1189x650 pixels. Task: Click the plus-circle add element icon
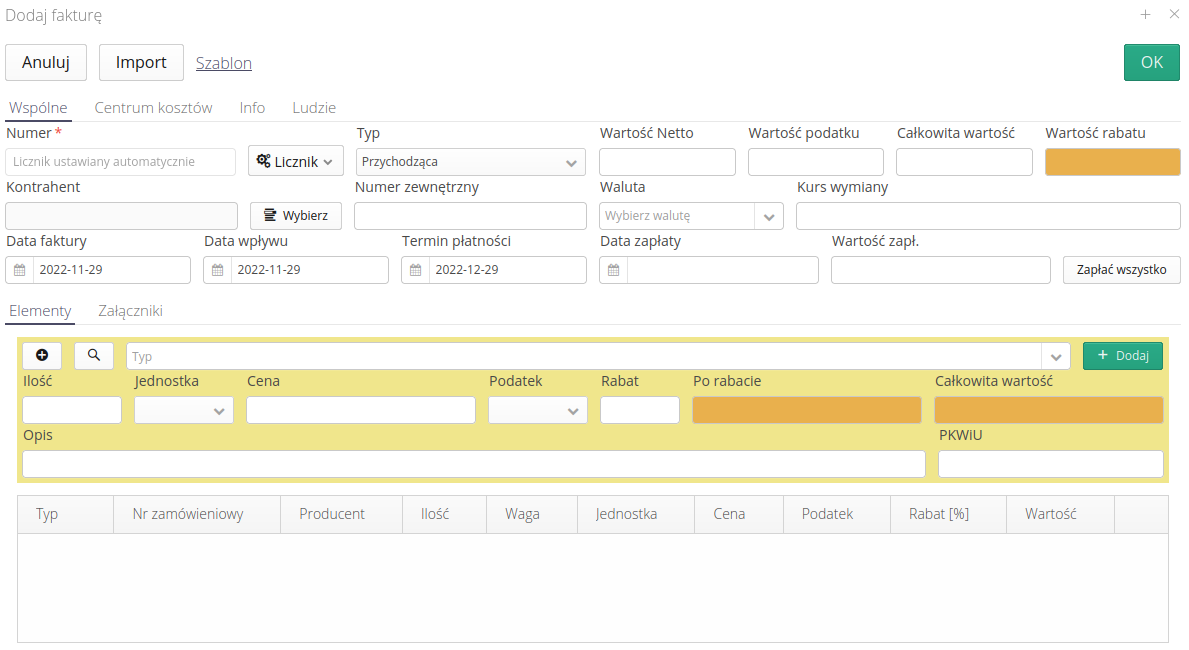pyautogui.click(x=42, y=355)
